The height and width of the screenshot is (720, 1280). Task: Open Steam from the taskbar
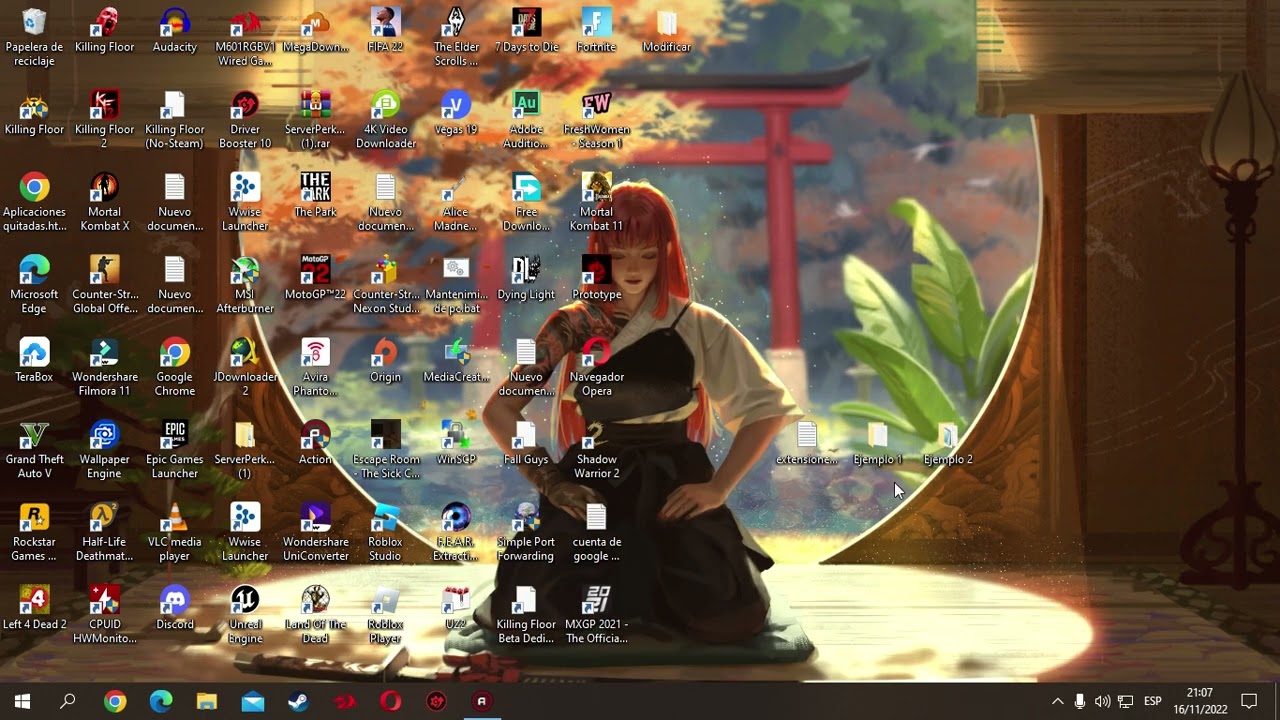point(298,701)
